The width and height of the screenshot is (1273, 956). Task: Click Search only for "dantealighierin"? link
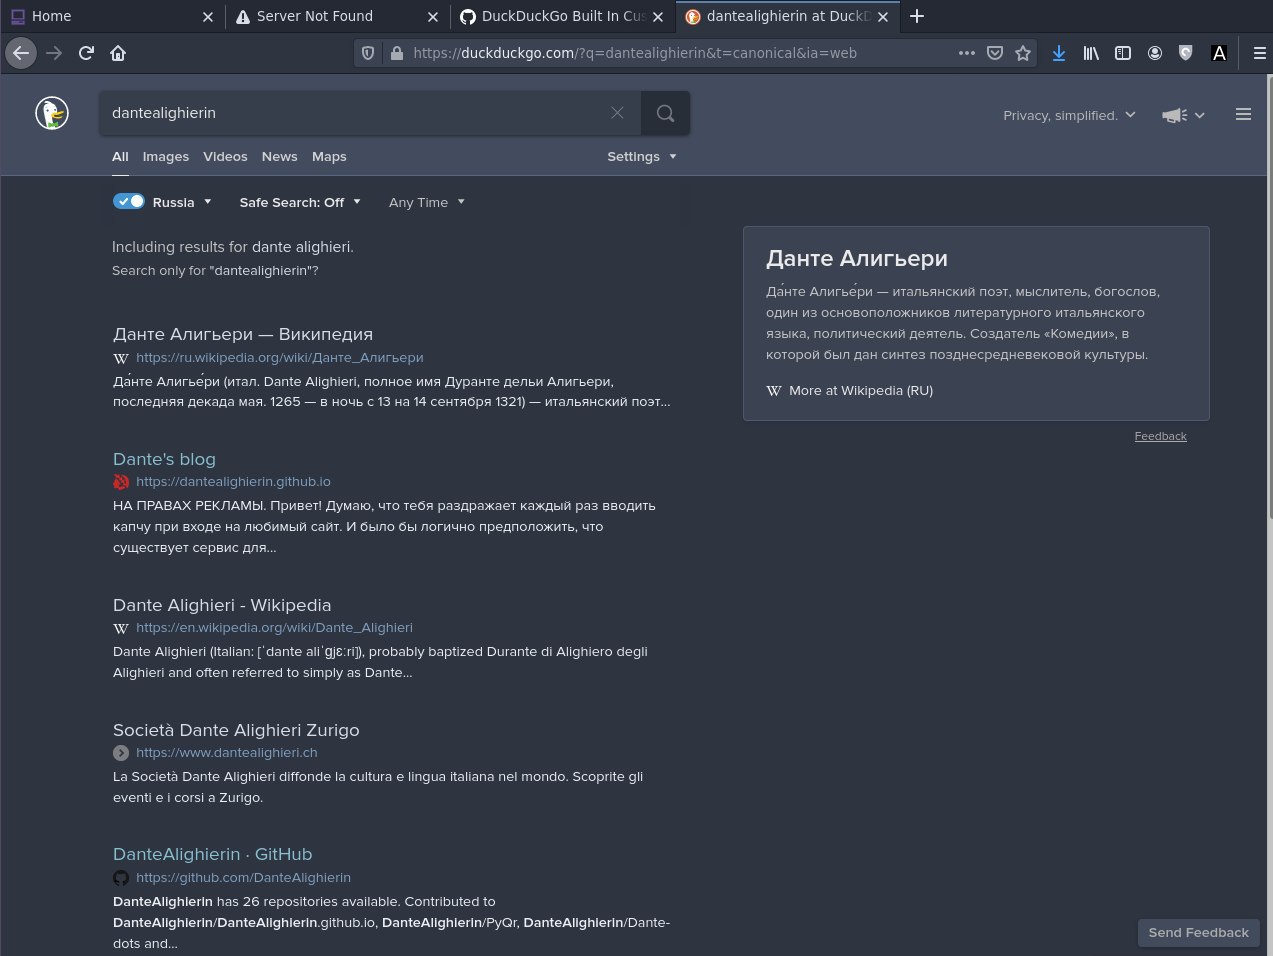pos(215,271)
